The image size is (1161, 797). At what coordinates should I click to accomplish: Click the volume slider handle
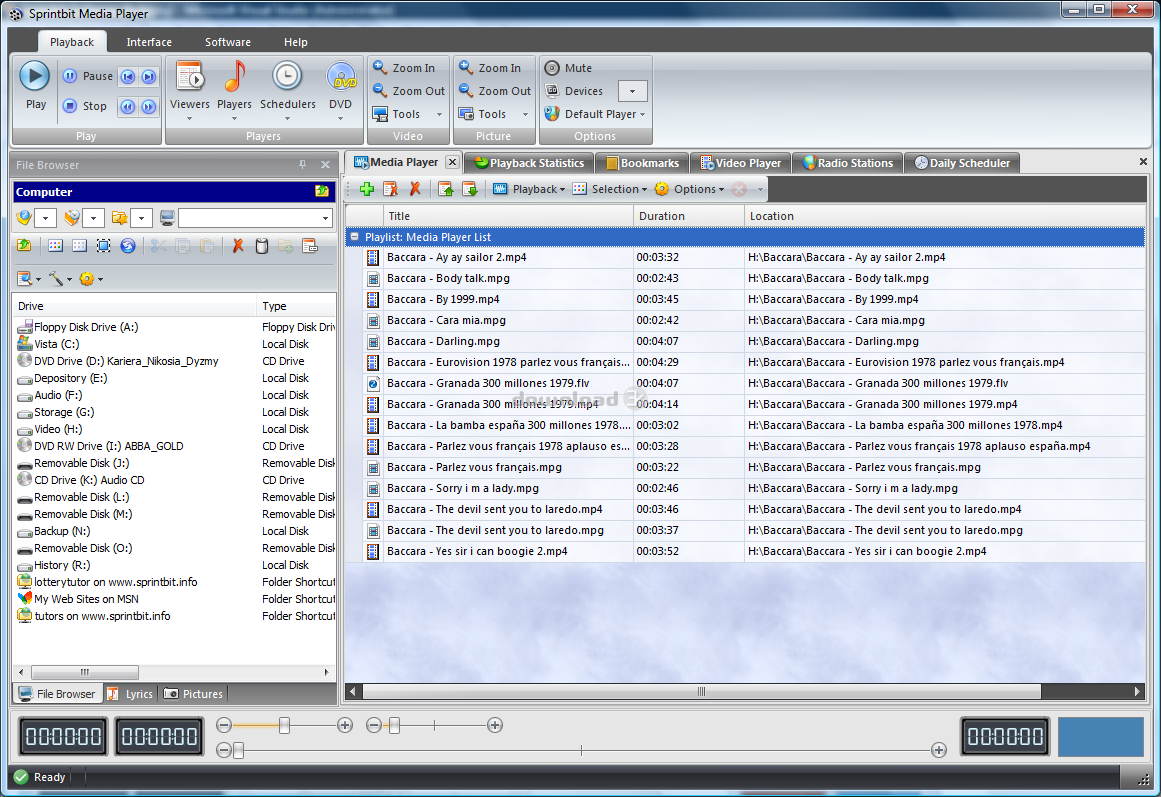point(284,725)
